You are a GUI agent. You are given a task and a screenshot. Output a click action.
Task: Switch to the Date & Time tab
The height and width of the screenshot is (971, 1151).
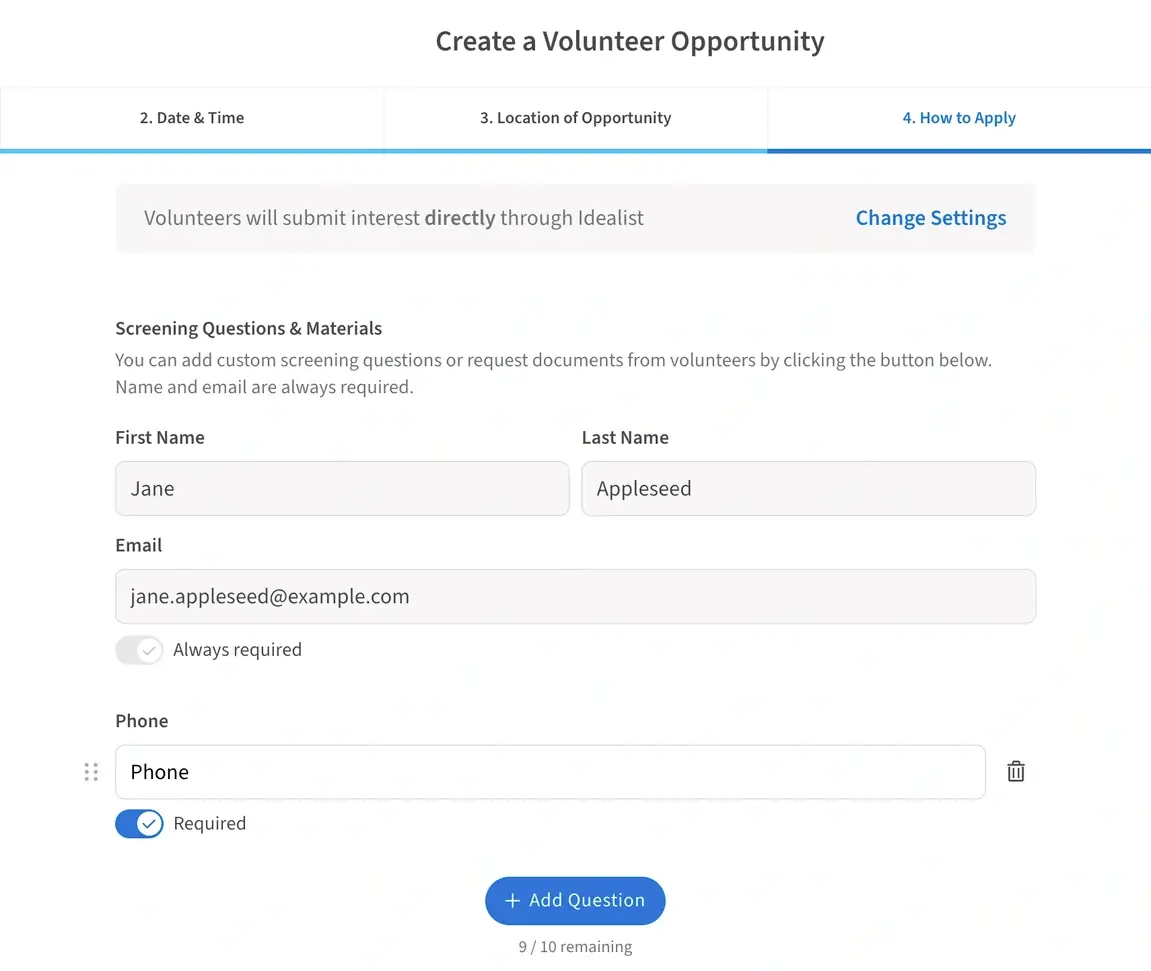[x=192, y=117]
